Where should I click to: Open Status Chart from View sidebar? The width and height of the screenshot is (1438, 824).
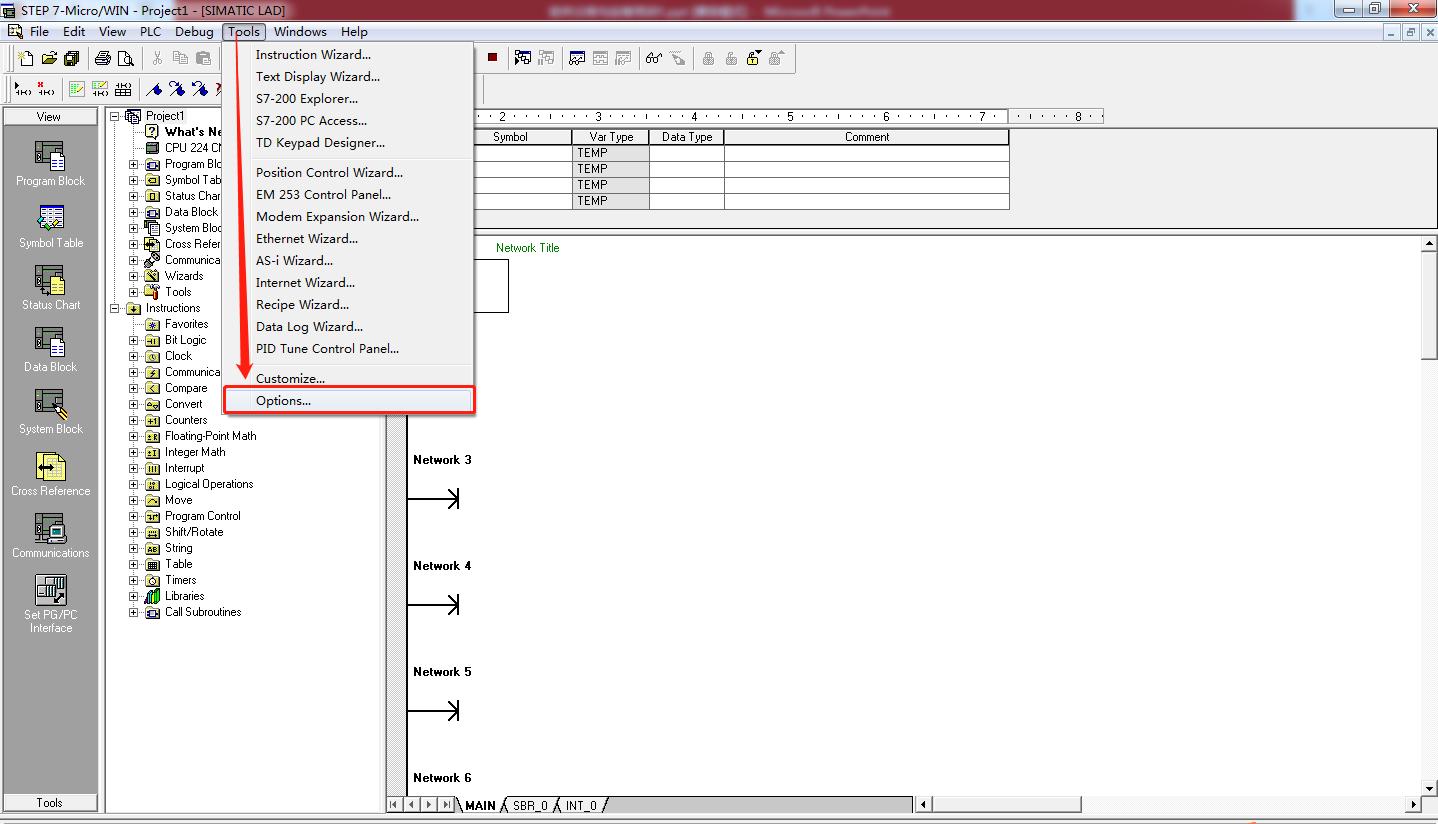coord(50,288)
